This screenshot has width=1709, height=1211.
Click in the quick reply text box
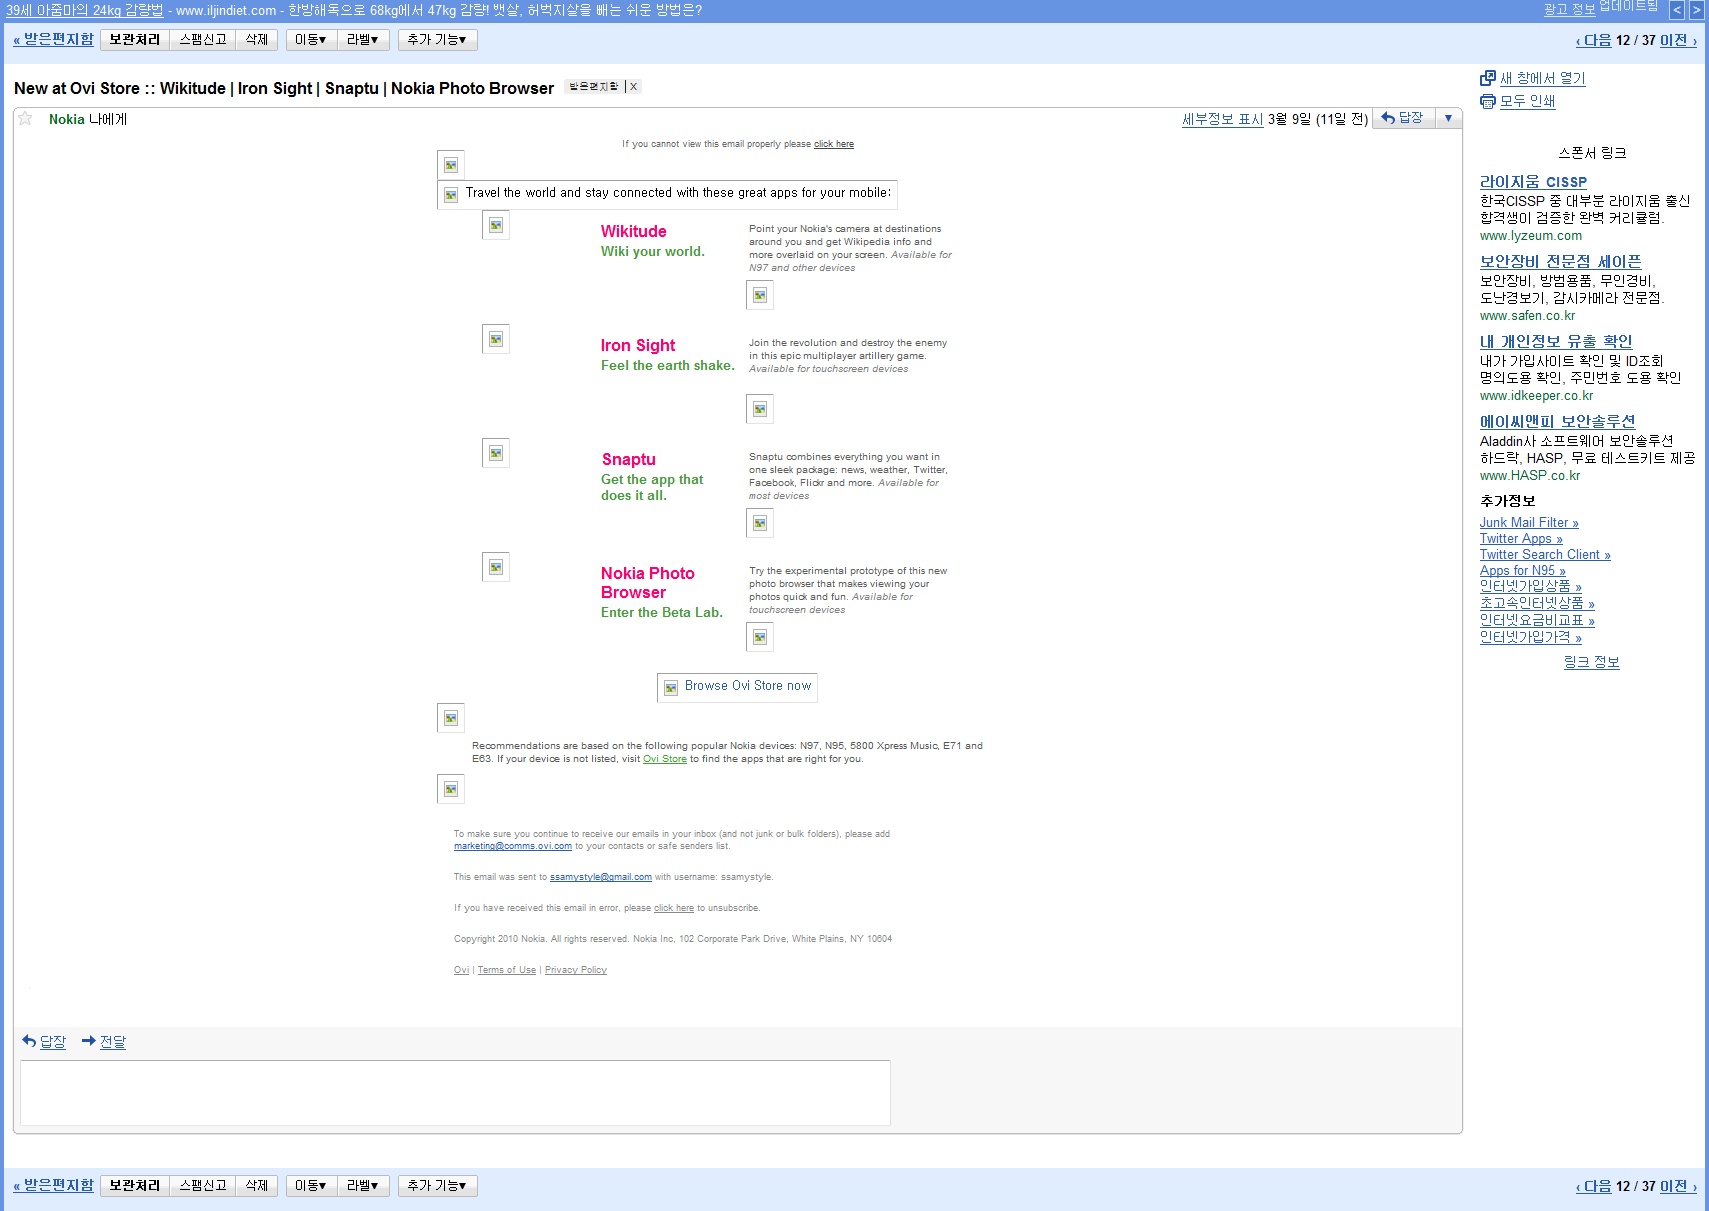[455, 1093]
